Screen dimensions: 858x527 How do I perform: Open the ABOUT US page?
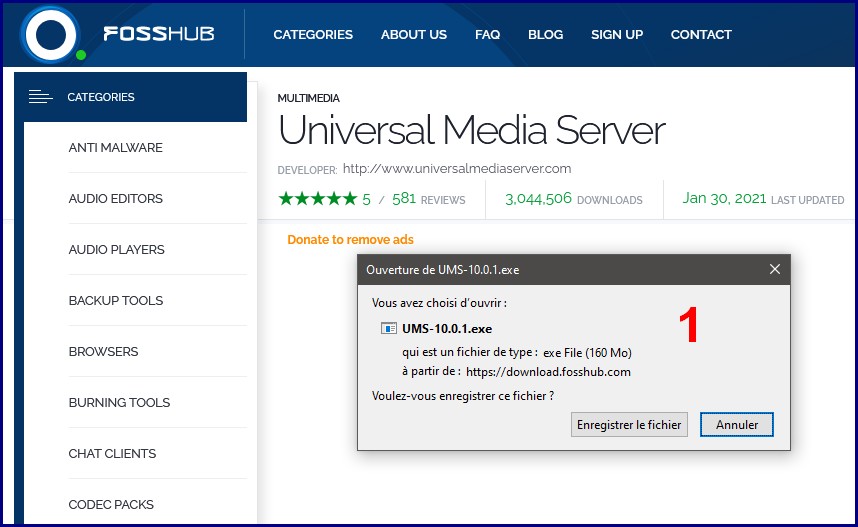point(414,34)
